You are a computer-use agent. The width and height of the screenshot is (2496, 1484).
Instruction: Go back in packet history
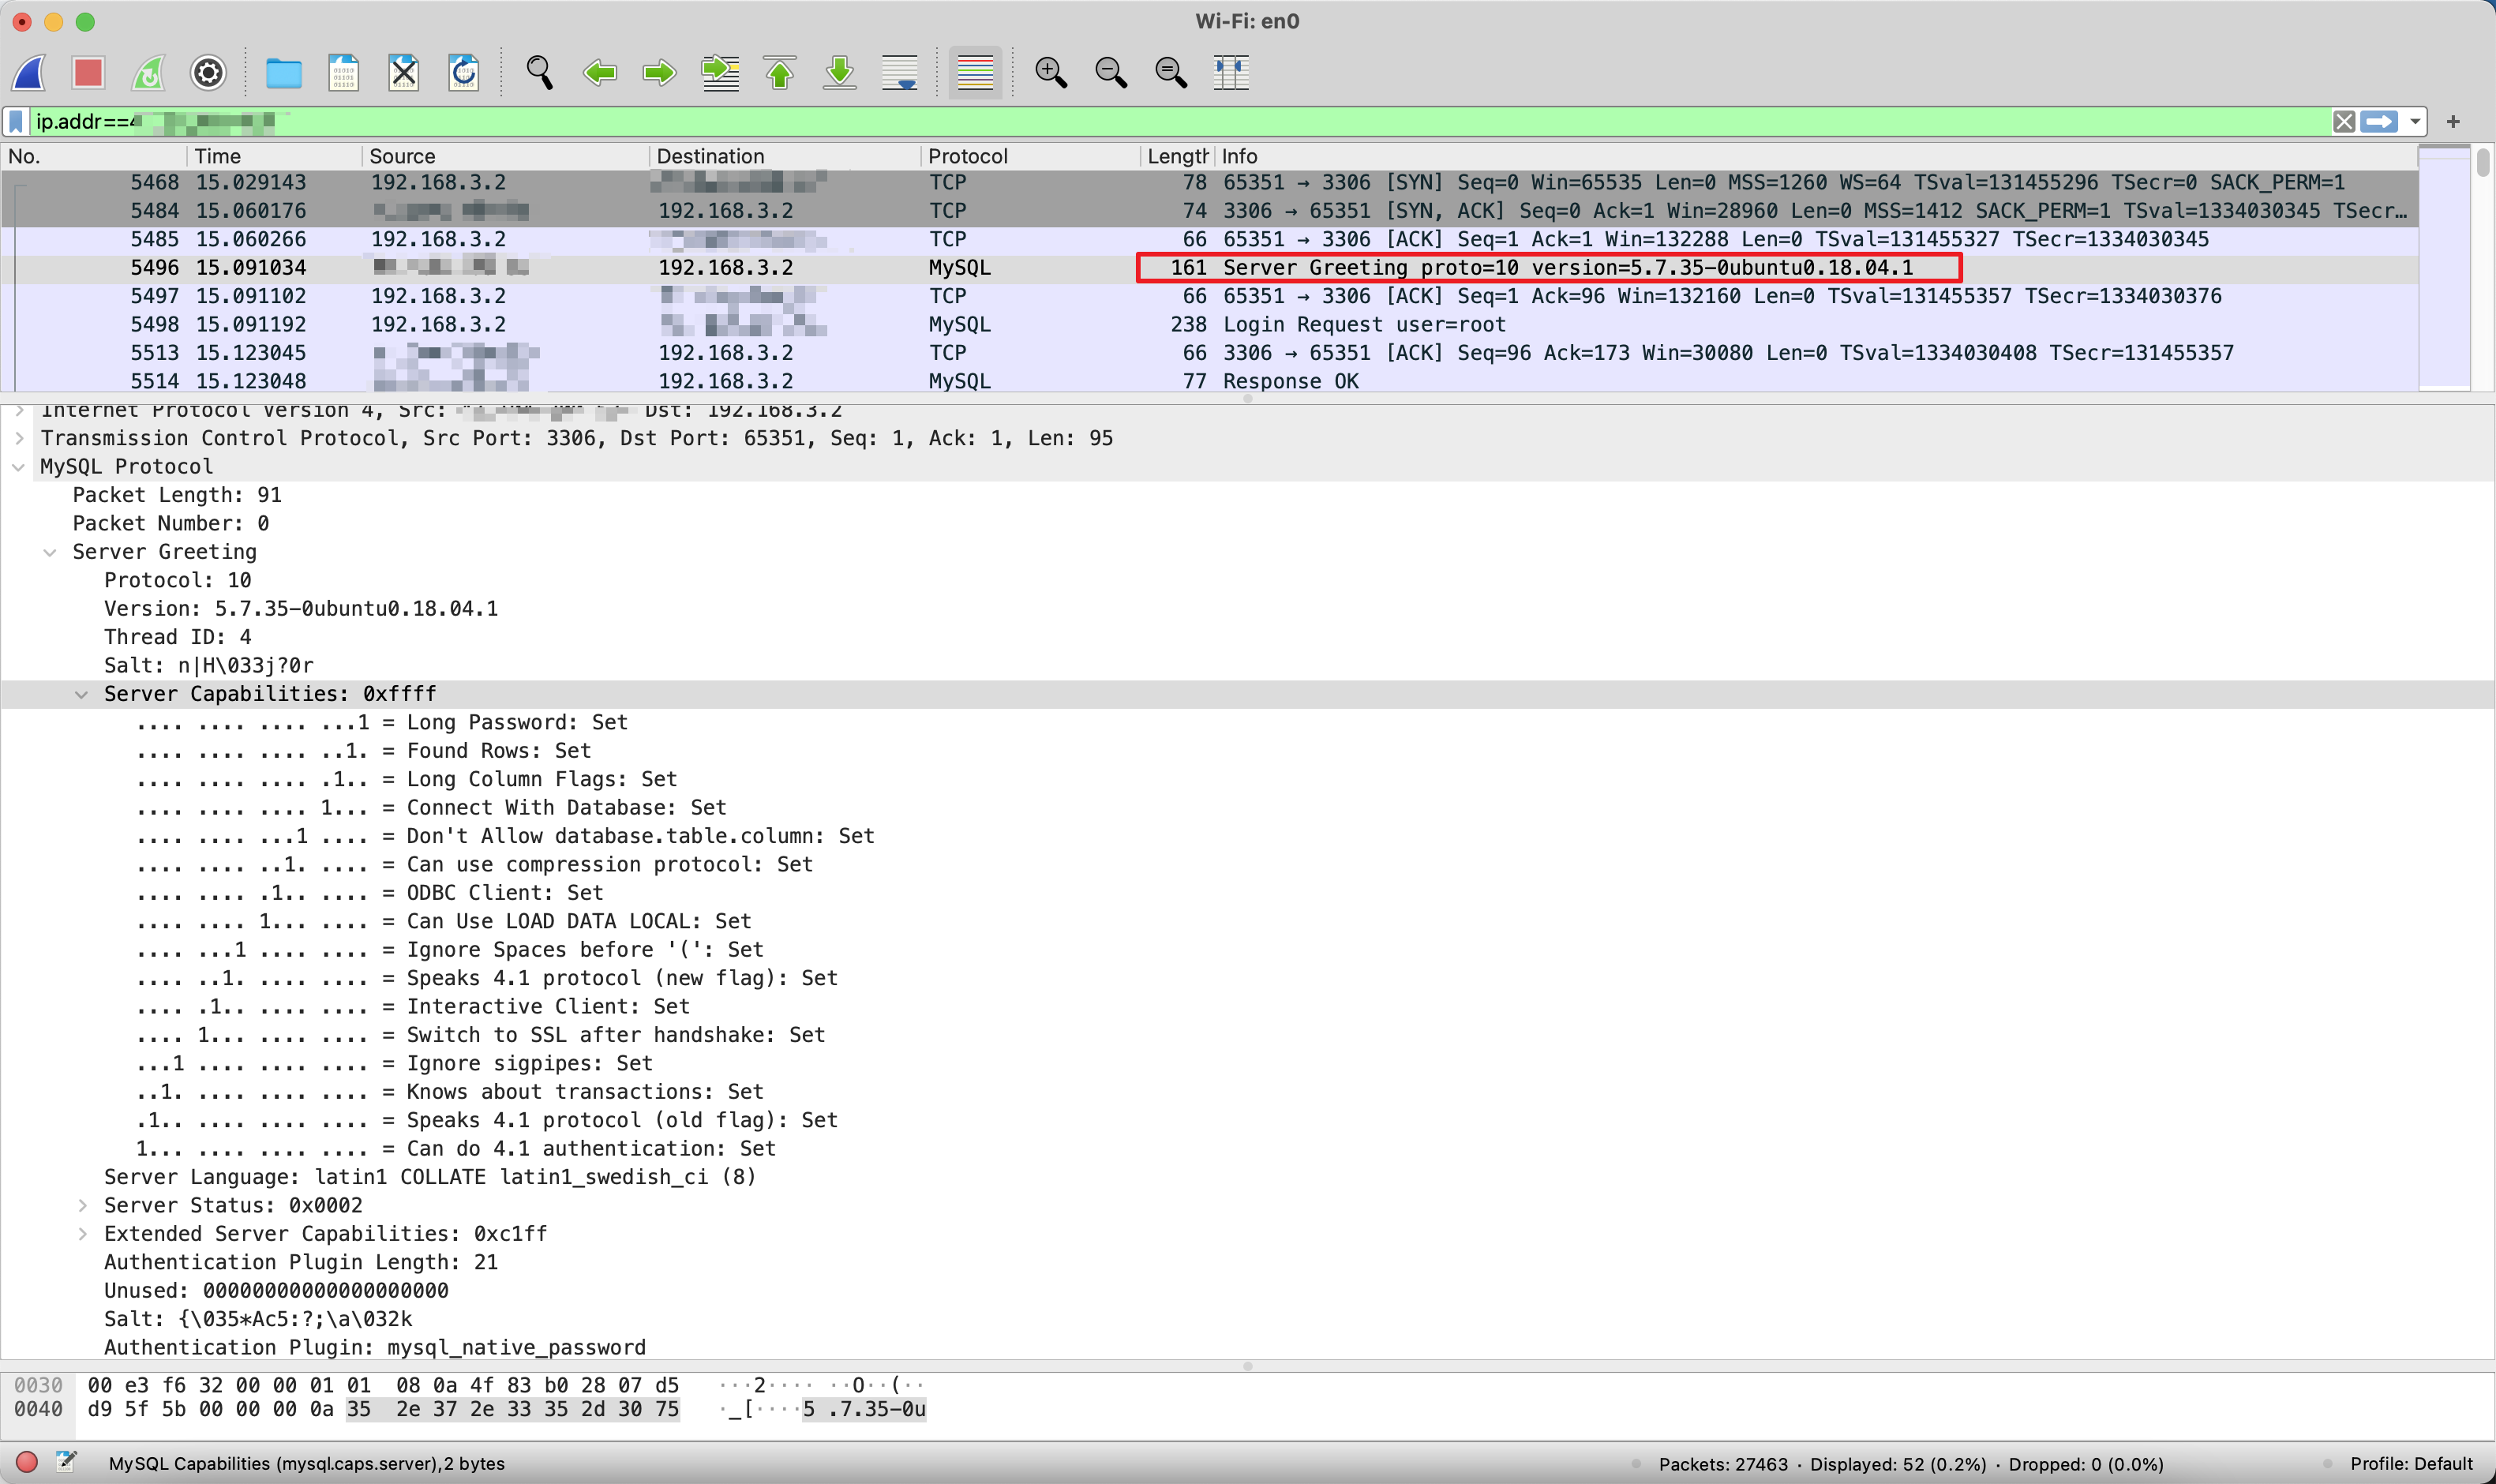(x=600, y=72)
